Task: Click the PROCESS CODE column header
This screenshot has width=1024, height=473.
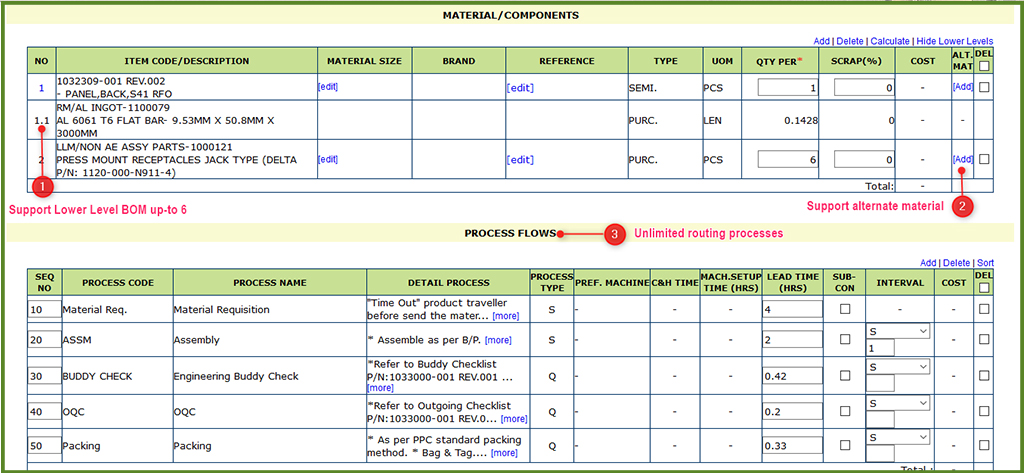Action: 118,283
